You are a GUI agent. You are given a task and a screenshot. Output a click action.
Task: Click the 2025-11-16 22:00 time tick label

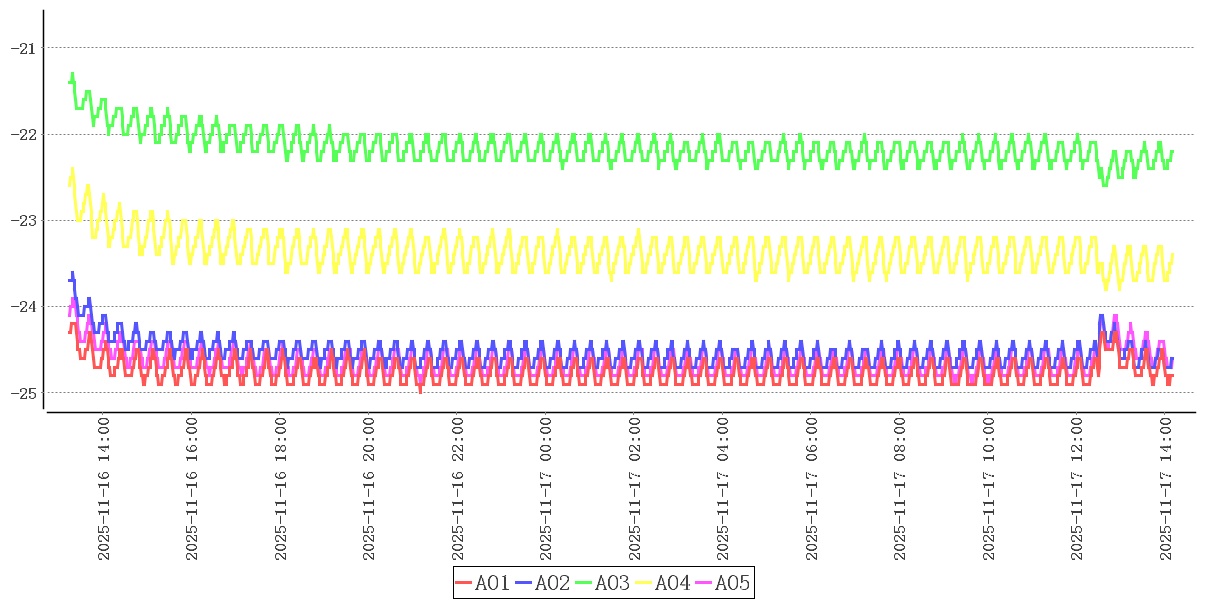tap(458, 490)
